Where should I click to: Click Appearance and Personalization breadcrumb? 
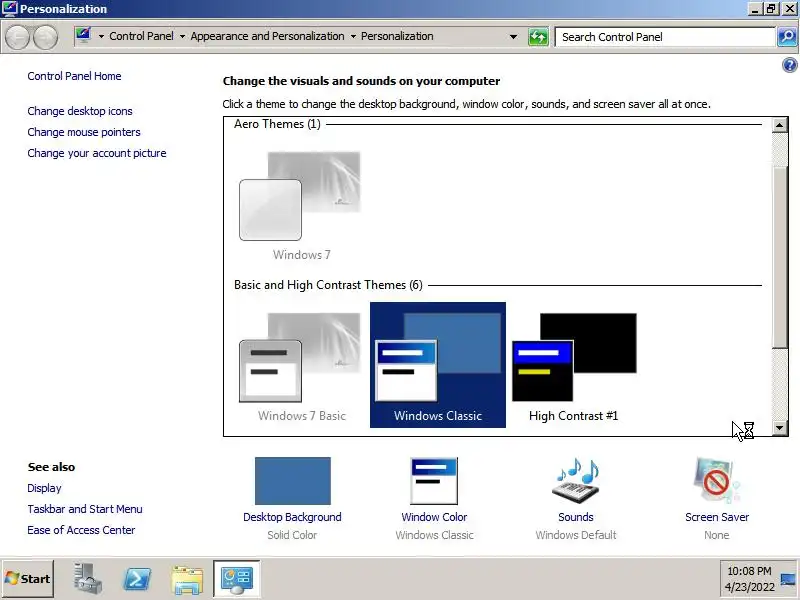pyautogui.click(x=267, y=36)
